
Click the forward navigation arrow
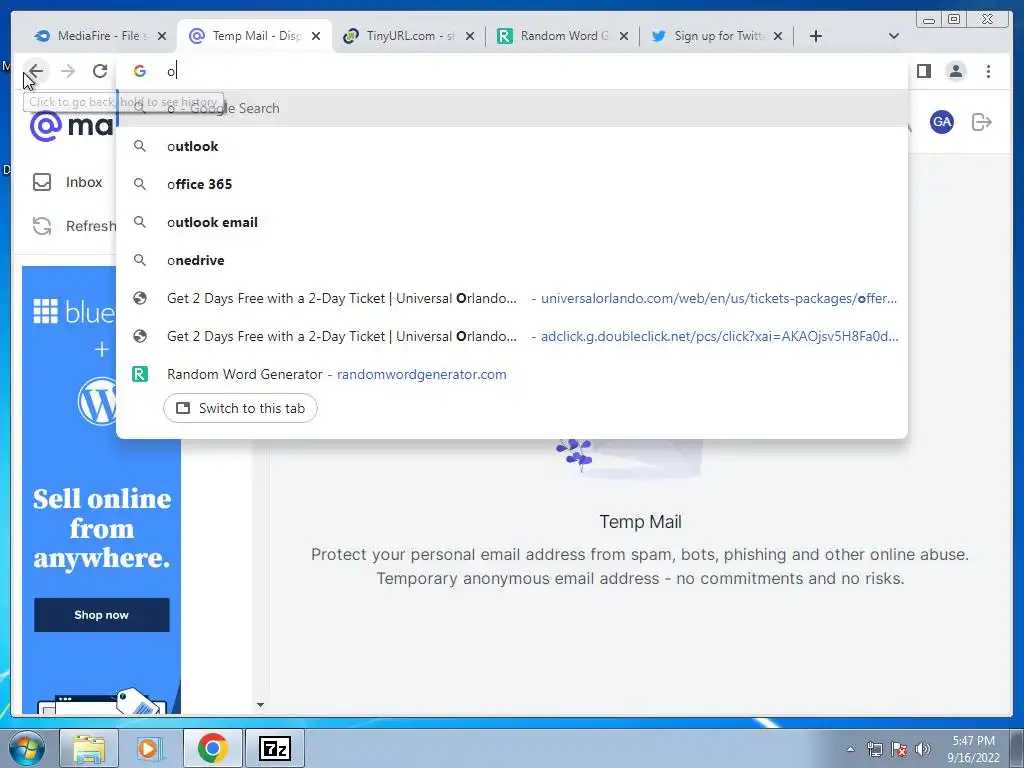(68, 71)
